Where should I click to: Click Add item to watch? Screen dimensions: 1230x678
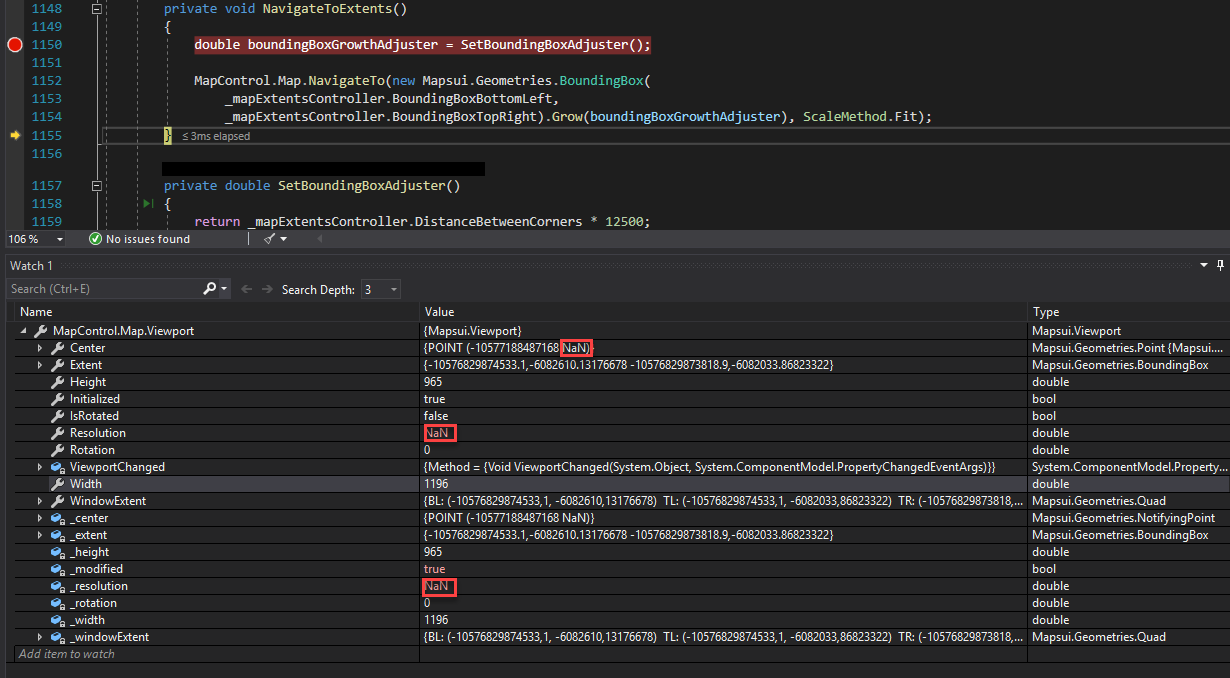click(x=66, y=653)
